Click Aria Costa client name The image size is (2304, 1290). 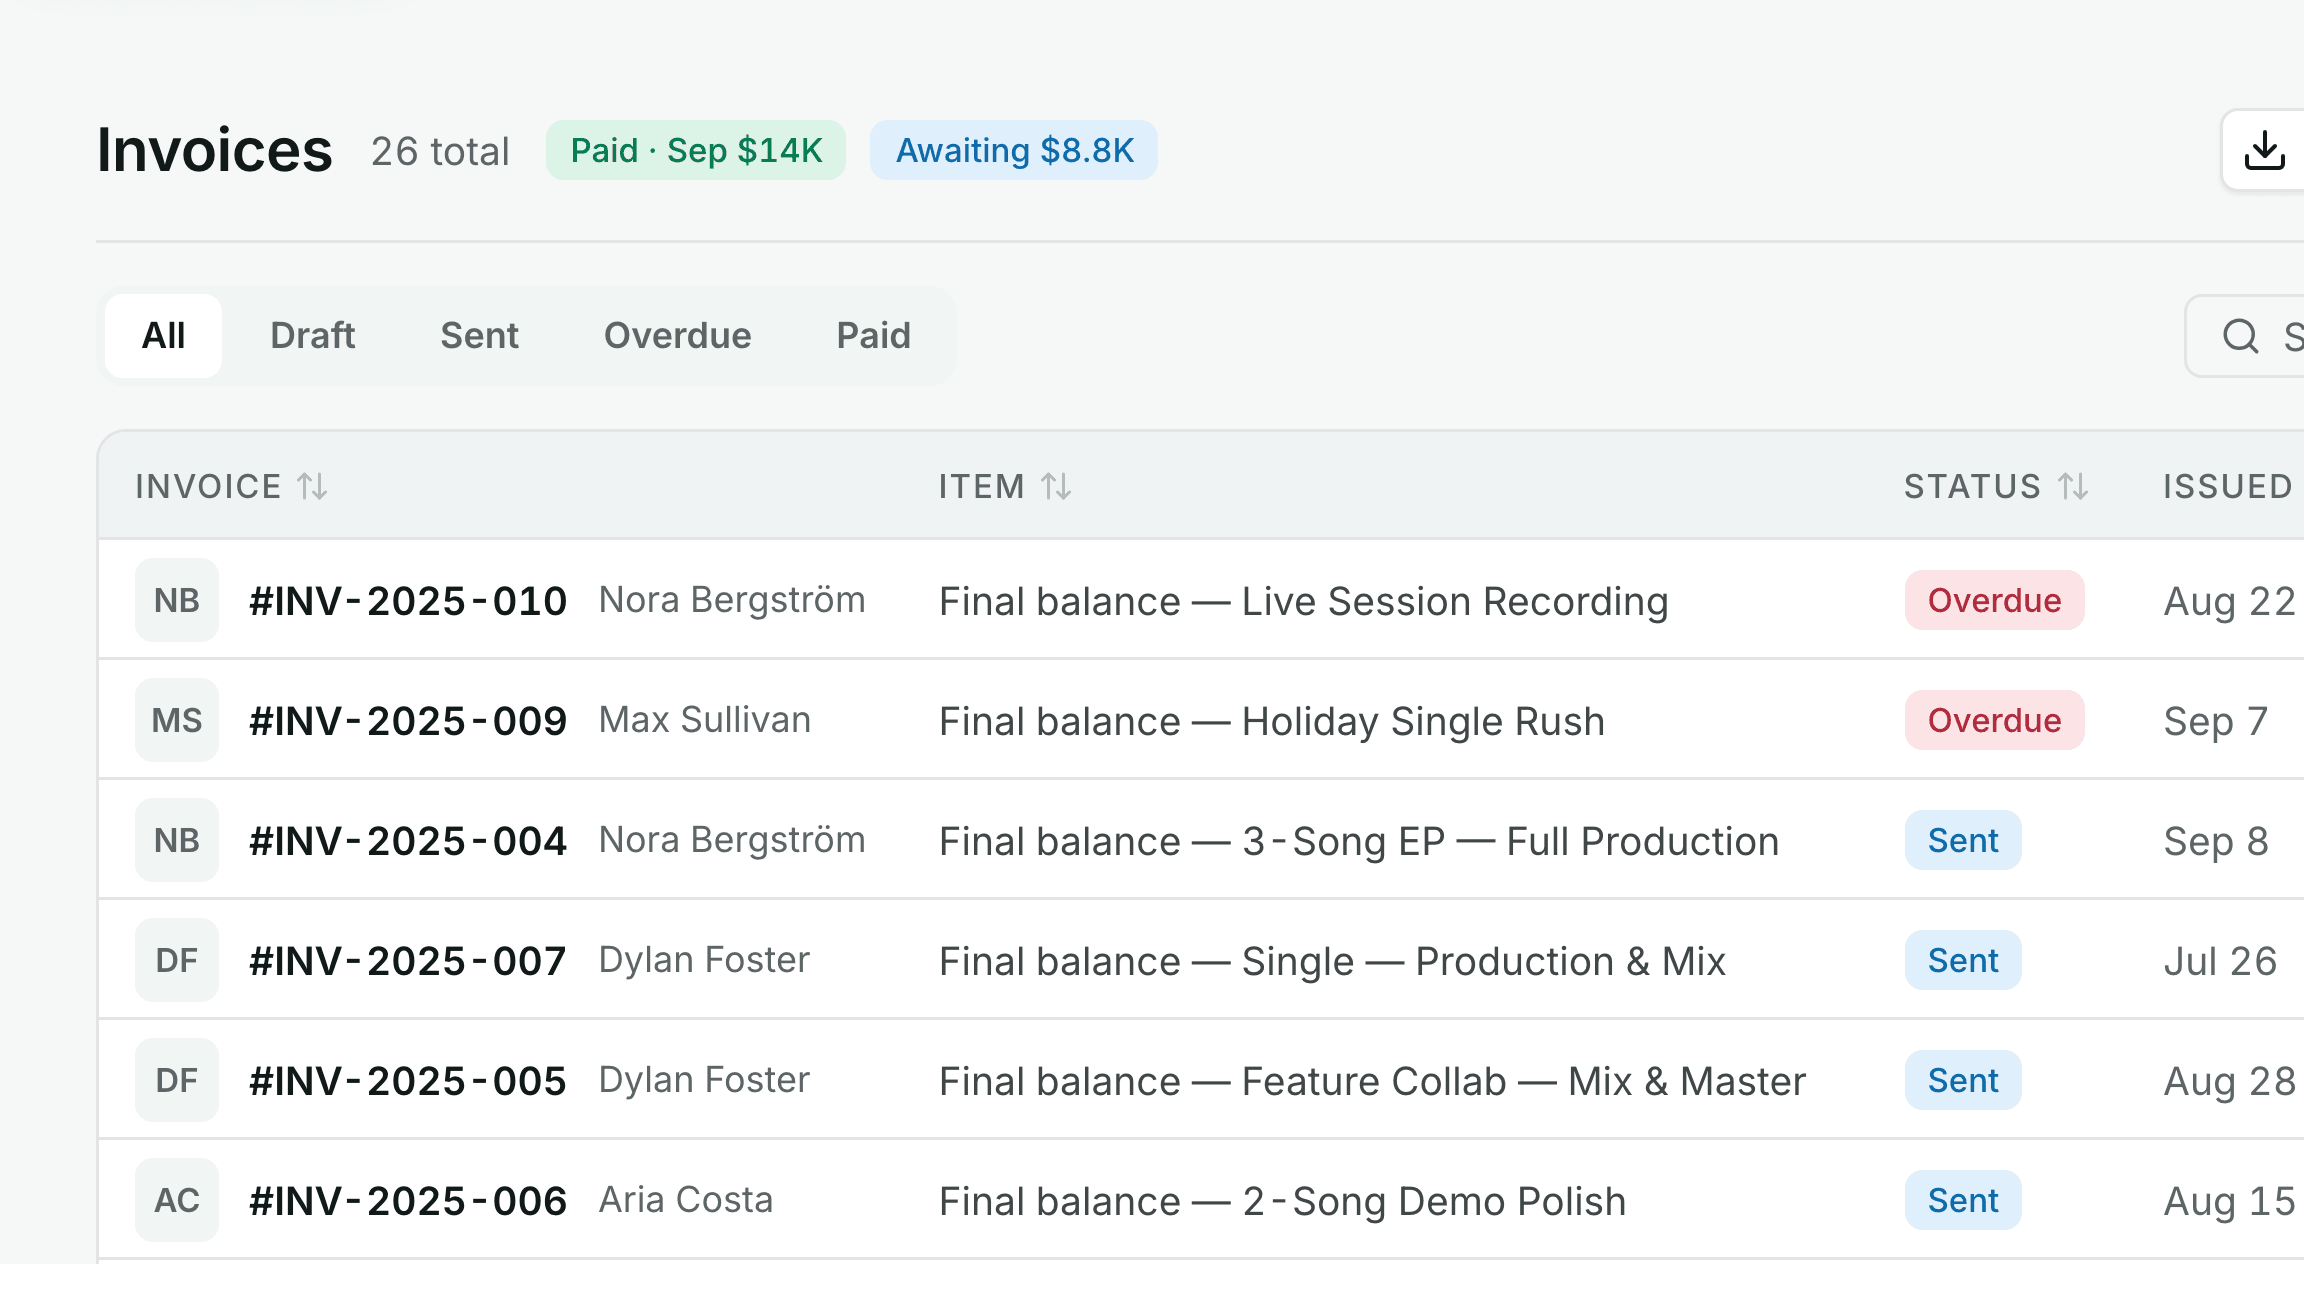click(x=686, y=1200)
